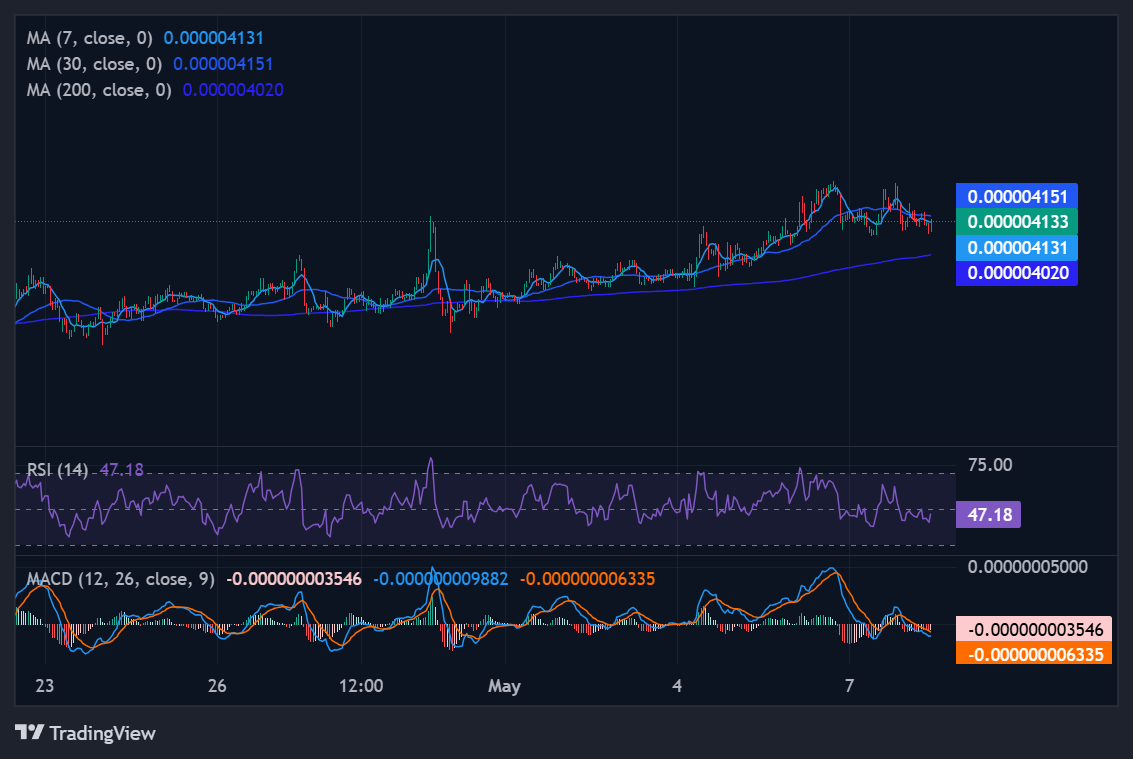The image size is (1133, 759).
Task: Click the purple 47.18 RSI value tag
Action: [x=988, y=515]
